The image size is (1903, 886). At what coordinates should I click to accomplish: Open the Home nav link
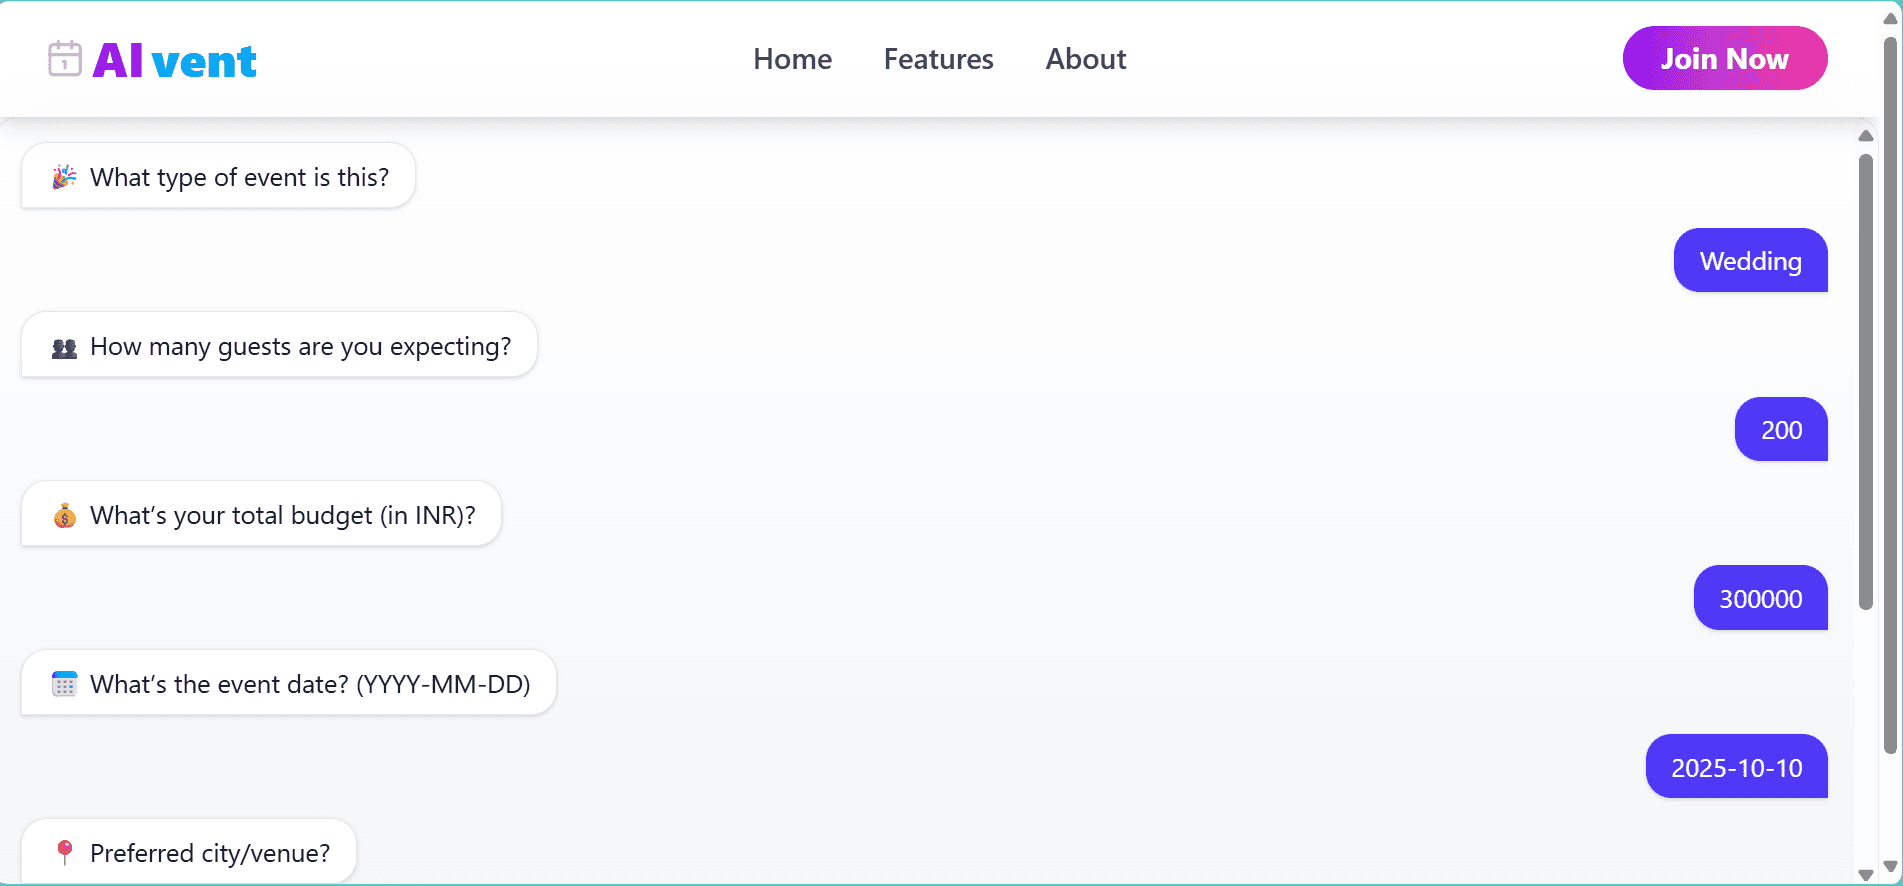pos(792,59)
